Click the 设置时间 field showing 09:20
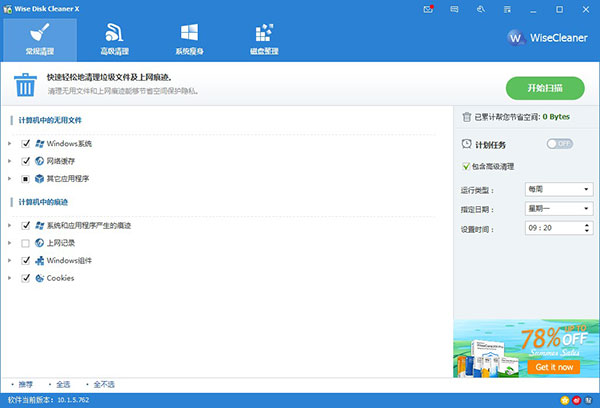This screenshot has width=600, height=408. [x=553, y=229]
